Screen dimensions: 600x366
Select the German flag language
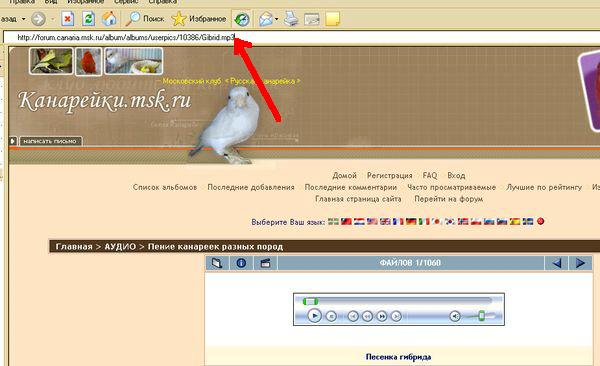click(x=411, y=221)
